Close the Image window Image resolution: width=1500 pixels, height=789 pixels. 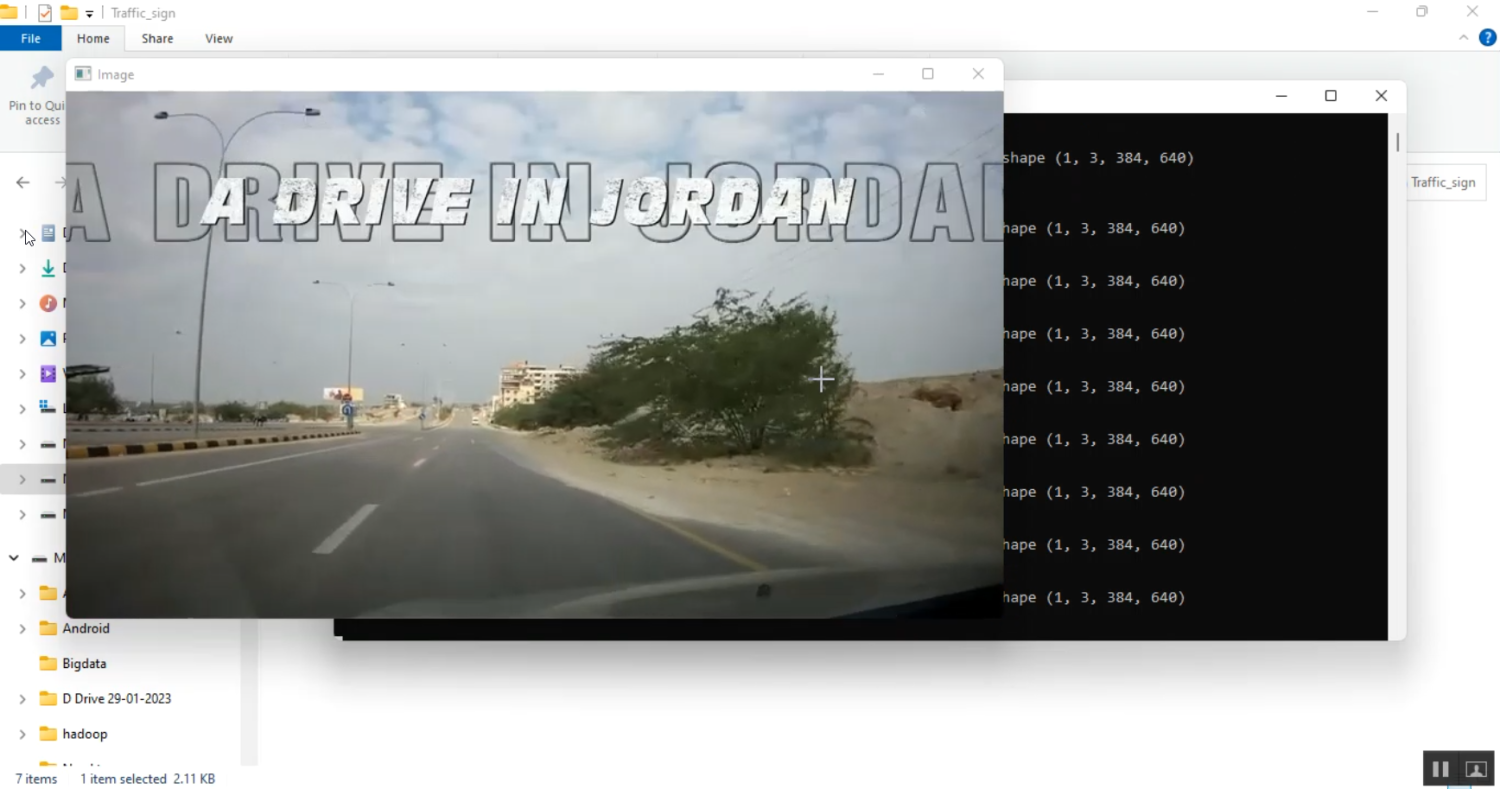(978, 74)
